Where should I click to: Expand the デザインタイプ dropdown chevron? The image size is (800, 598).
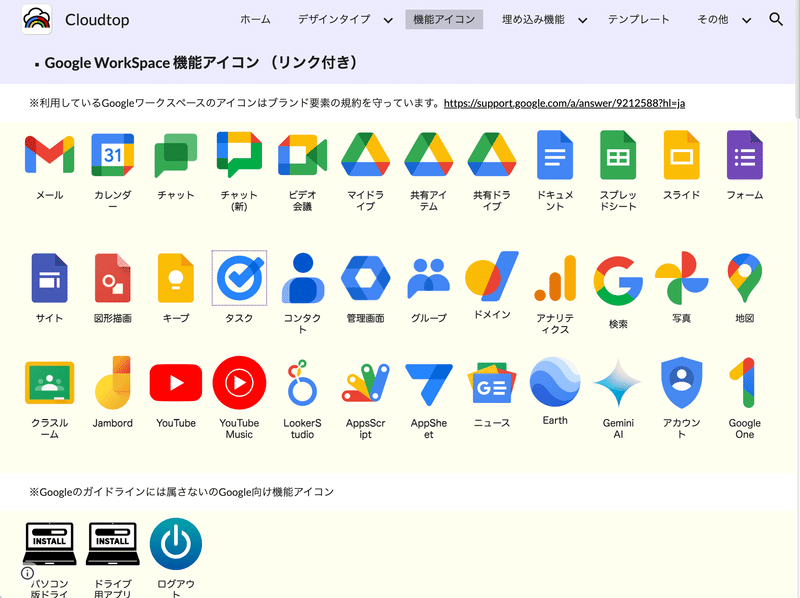pos(388,20)
